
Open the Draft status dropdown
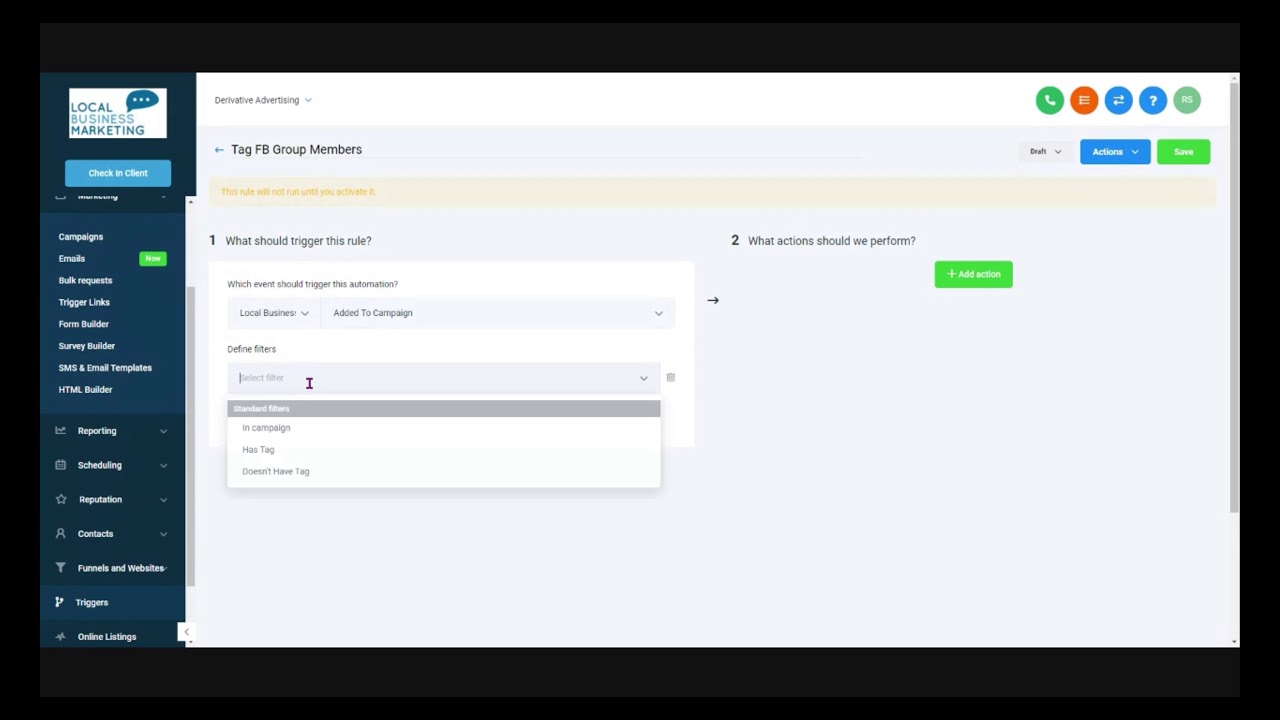1046,152
